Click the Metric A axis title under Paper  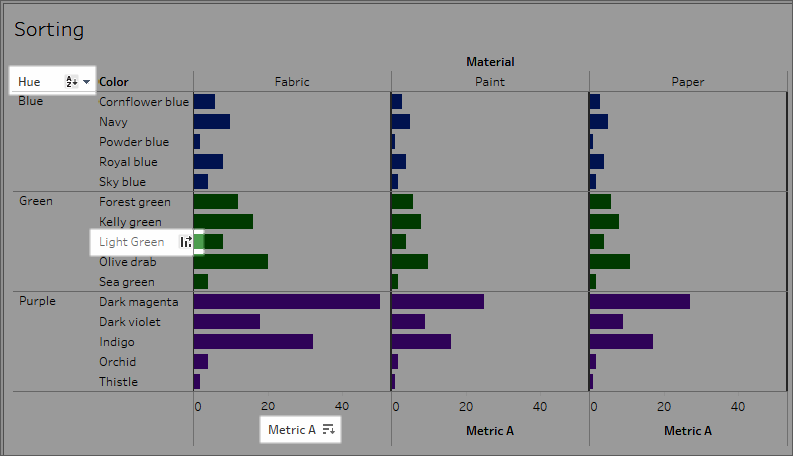tap(688, 431)
